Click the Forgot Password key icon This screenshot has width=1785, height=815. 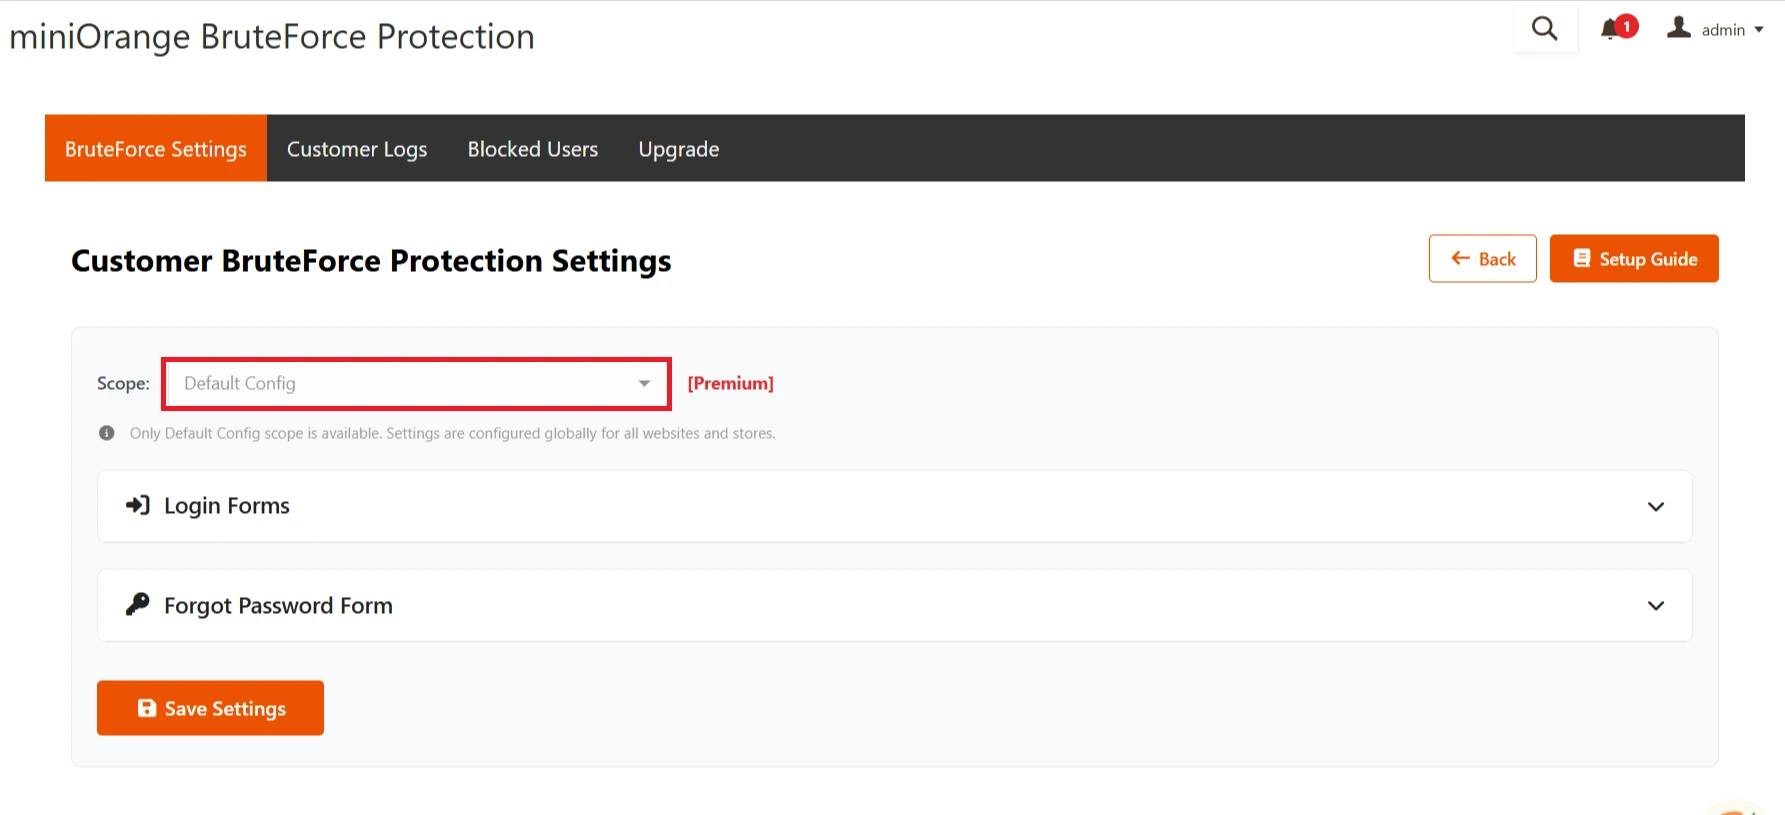[138, 604]
